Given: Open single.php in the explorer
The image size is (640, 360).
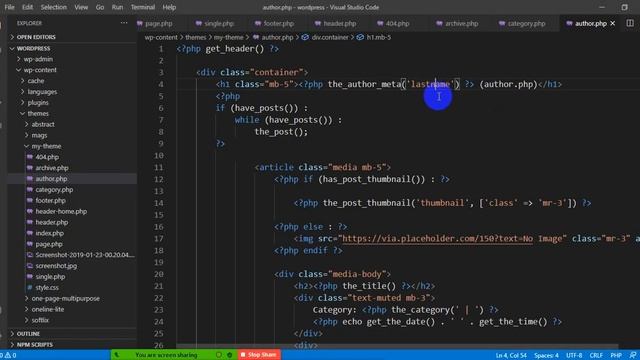Looking at the screenshot, I should [x=50, y=277].
